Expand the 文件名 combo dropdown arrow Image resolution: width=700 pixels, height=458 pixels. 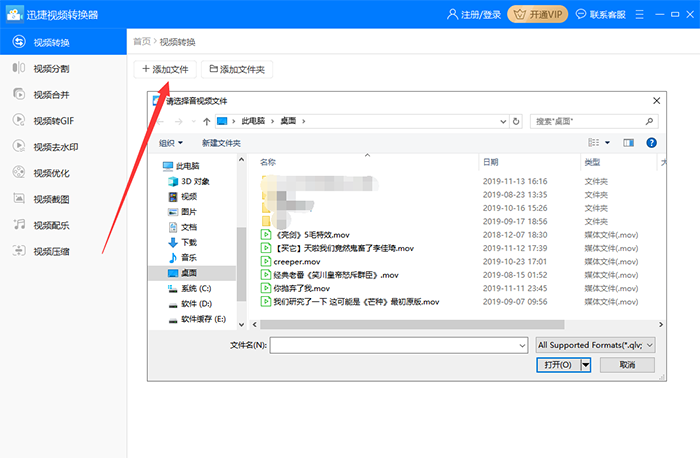coord(523,345)
